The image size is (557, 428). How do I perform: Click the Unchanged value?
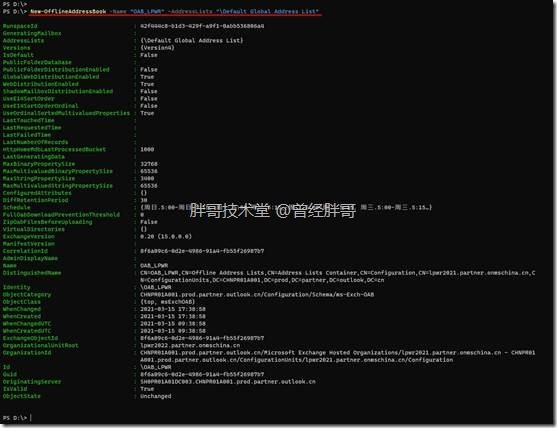point(156,396)
